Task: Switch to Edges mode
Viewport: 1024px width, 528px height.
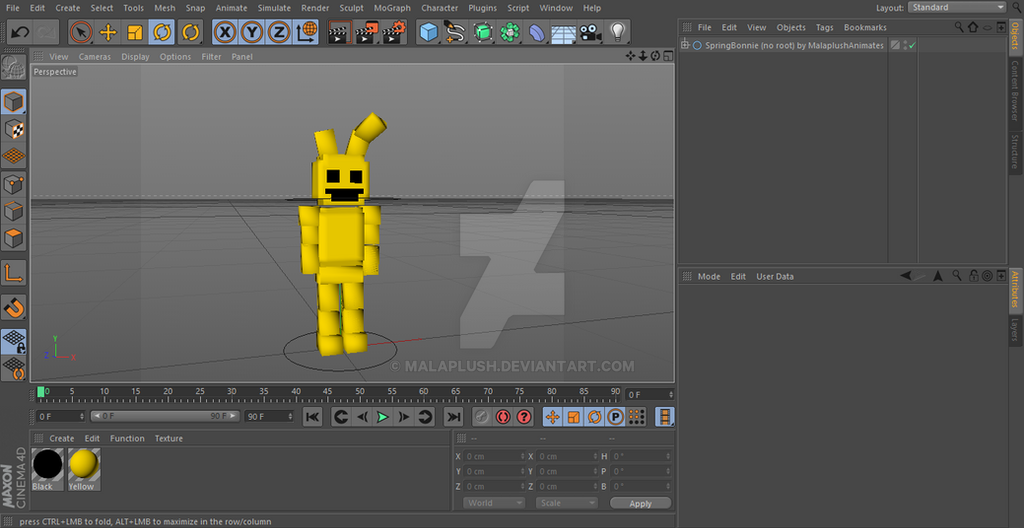Action: (x=14, y=211)
